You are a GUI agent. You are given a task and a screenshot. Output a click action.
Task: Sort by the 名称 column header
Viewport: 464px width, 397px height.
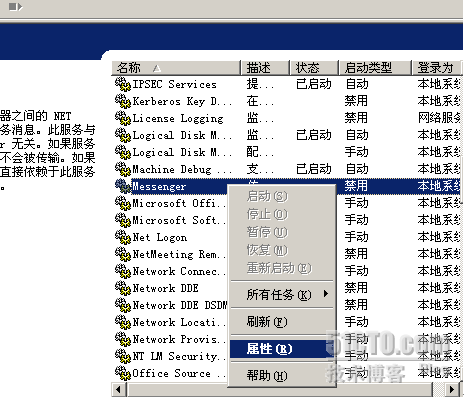(176, 68)
